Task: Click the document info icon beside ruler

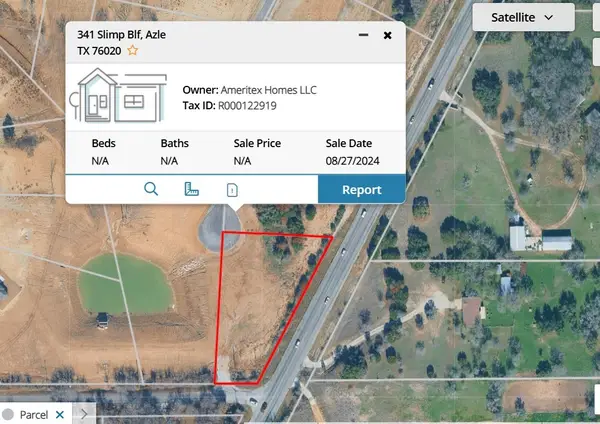Action: coord(232,190)
